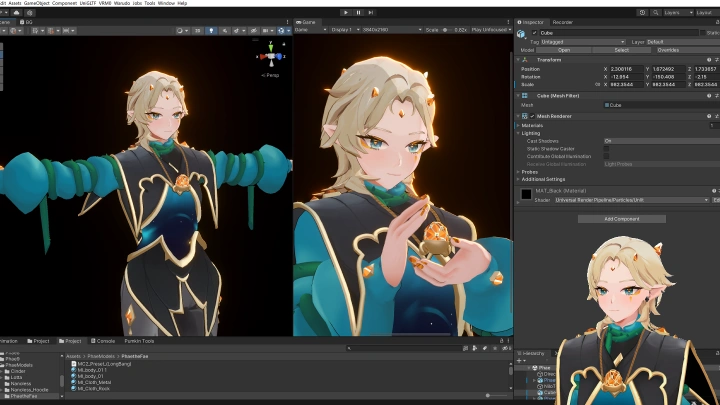Switch to the Pumkin Tools tab
Screen dimensions: 720x405
tap(139, 341)
